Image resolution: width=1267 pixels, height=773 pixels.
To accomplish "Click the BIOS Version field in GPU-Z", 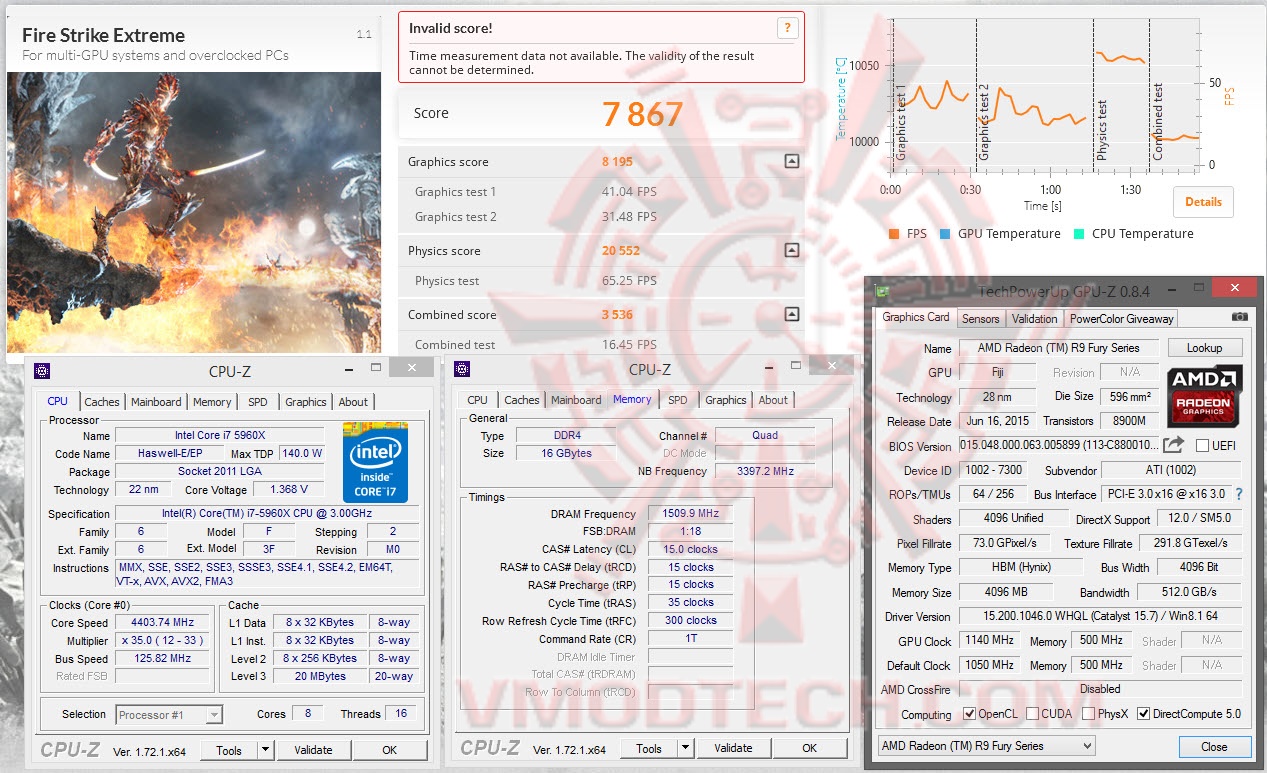I will pyautogui.click(x=1058, y=446).
